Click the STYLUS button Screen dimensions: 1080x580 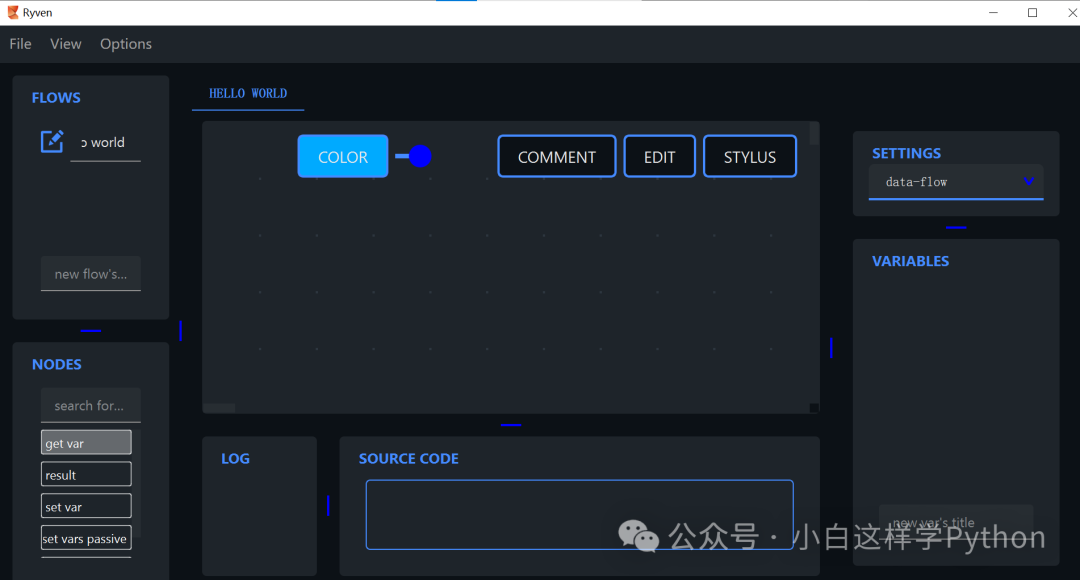point(749,156)
